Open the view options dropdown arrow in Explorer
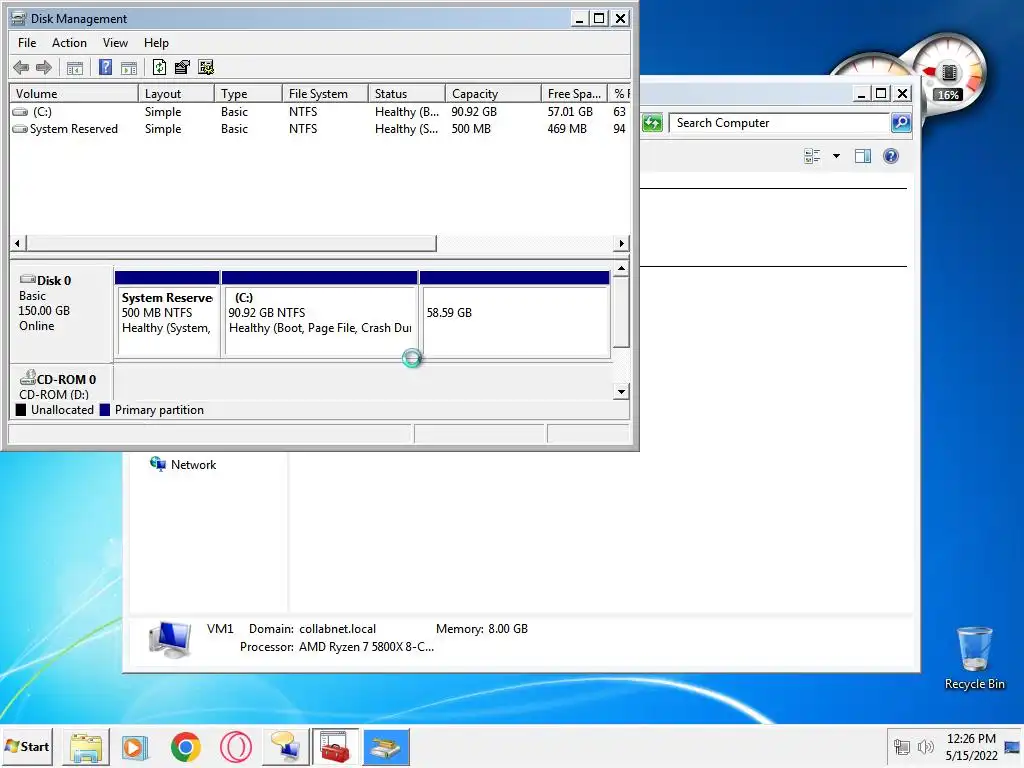This screenshot has width=1024, height=768. [836, 156]
